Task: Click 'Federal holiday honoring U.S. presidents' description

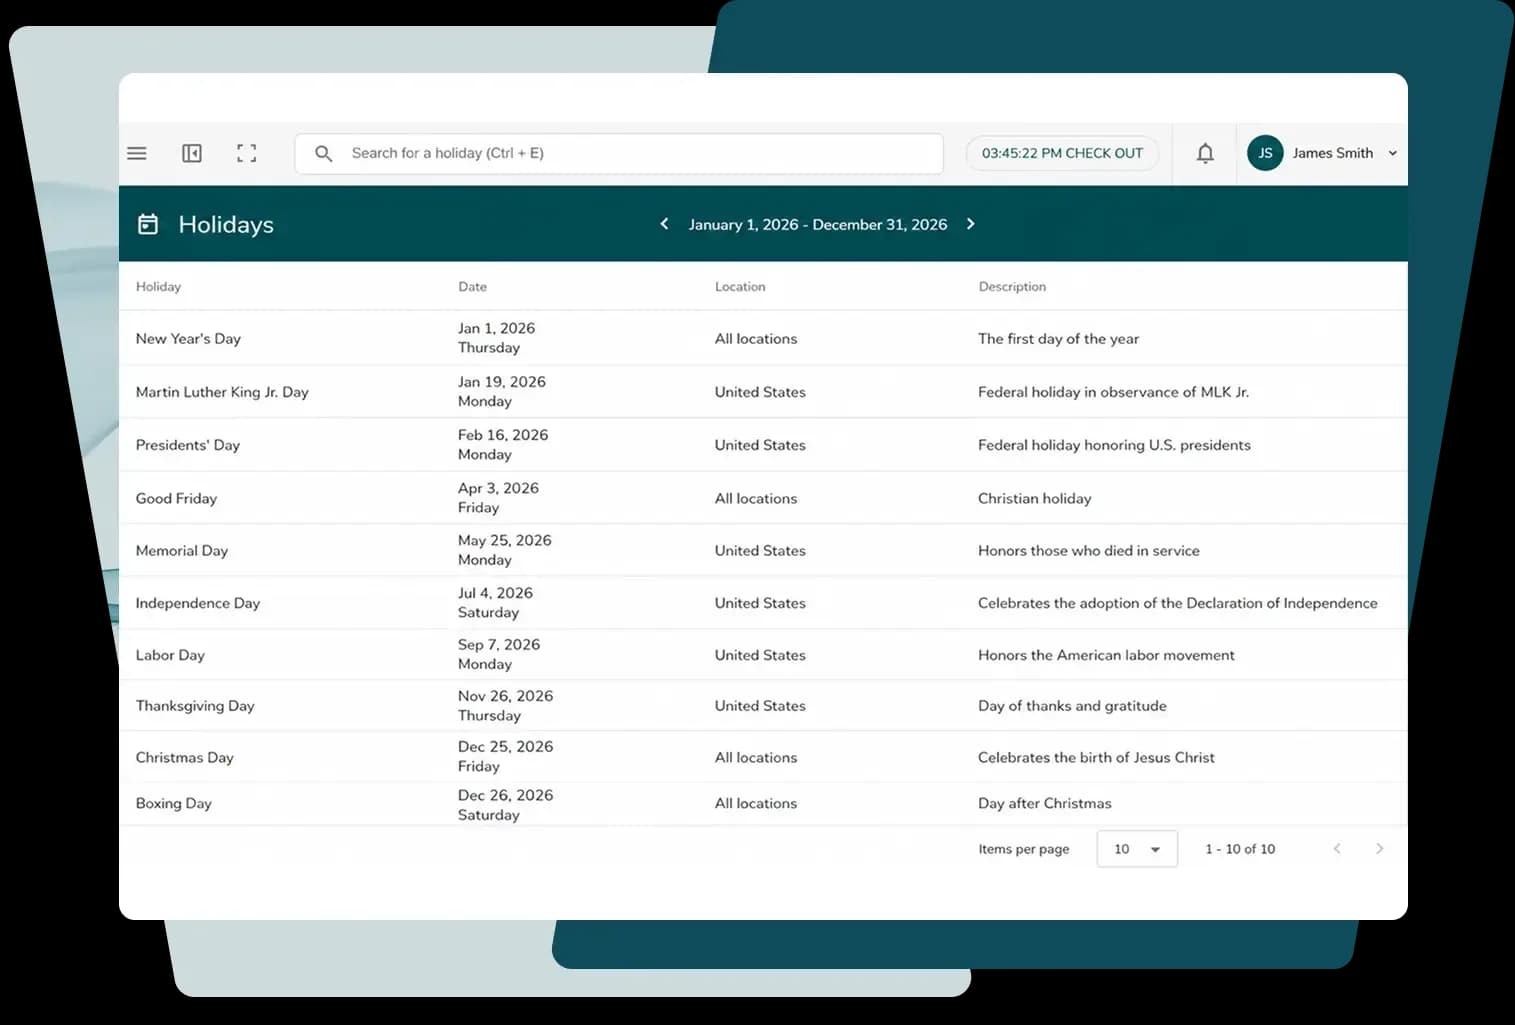Action: 1114,445
